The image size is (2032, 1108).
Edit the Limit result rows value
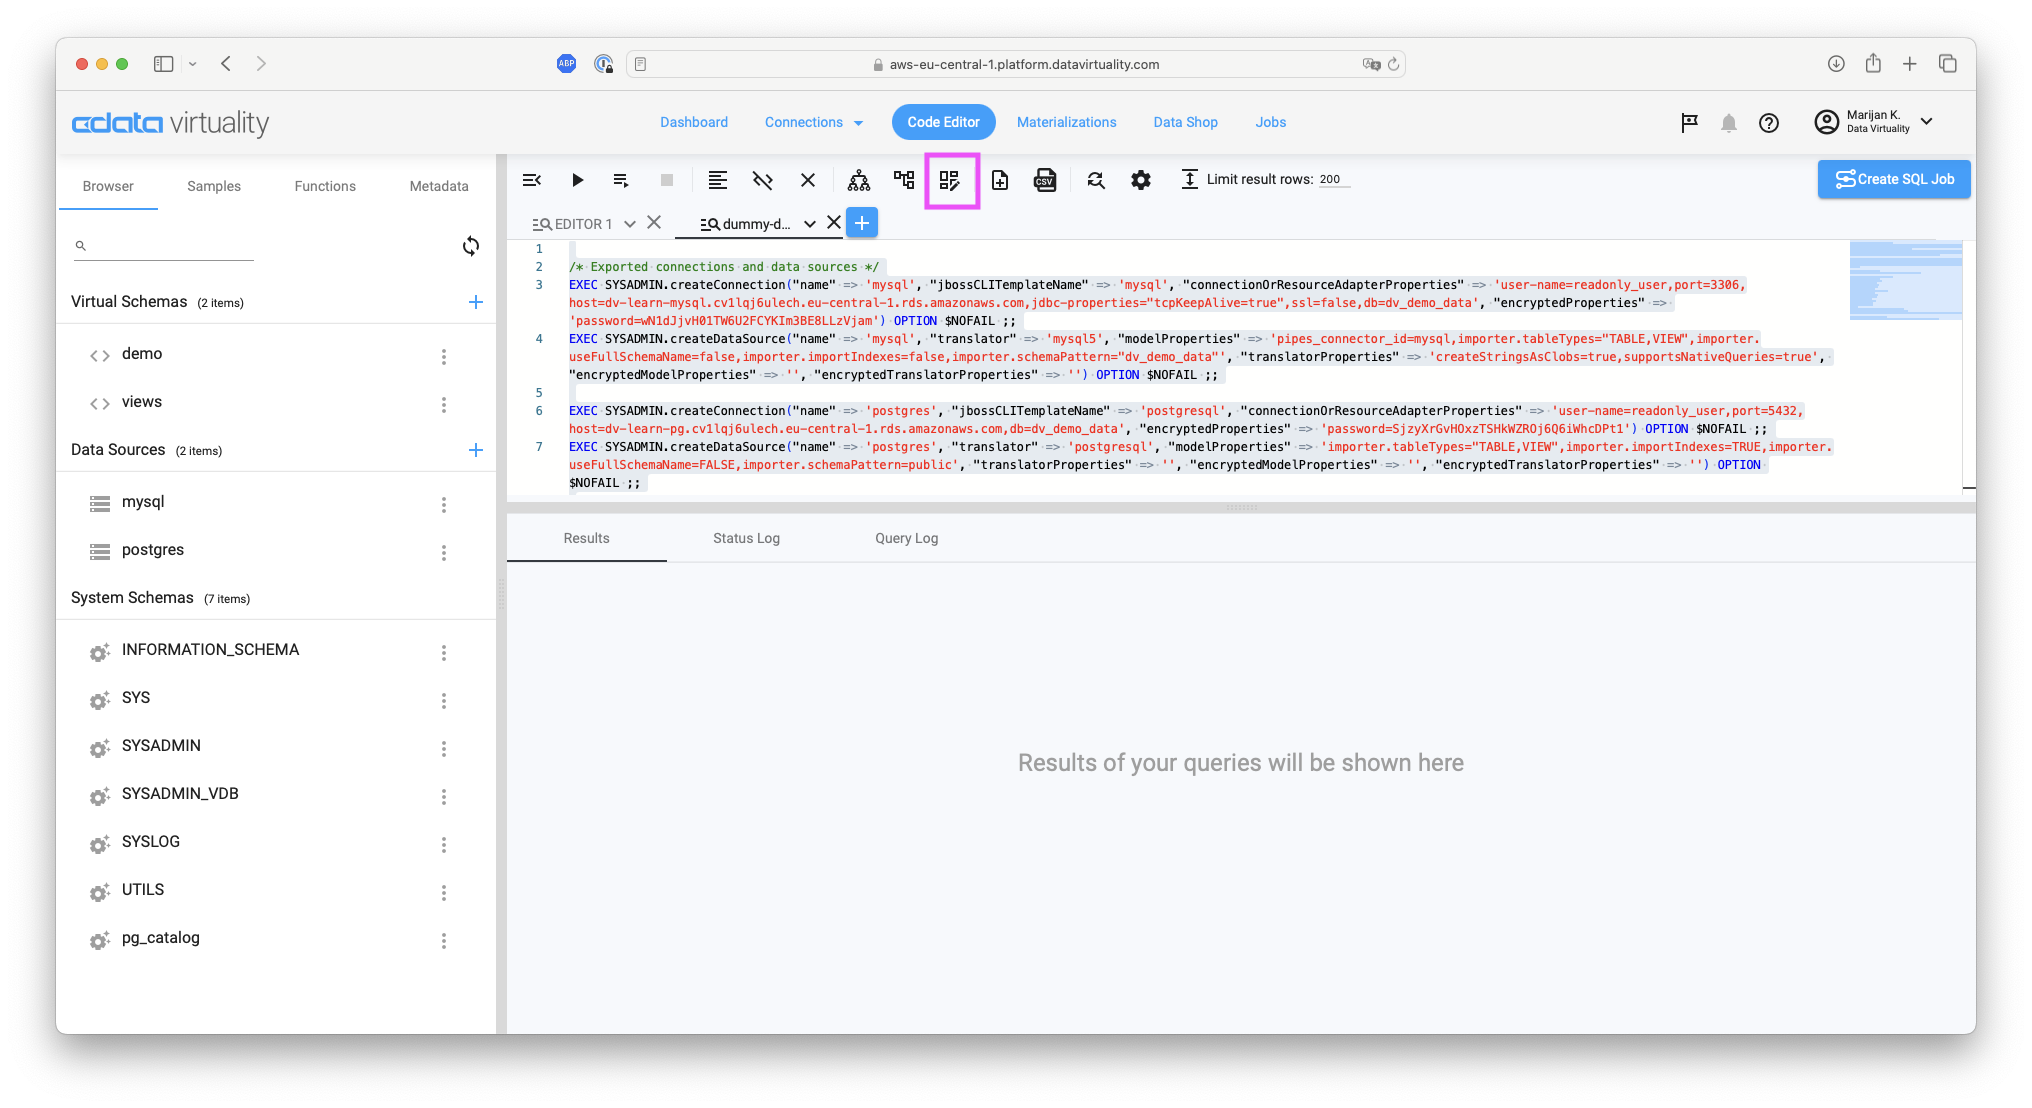tap(1331, 179)
